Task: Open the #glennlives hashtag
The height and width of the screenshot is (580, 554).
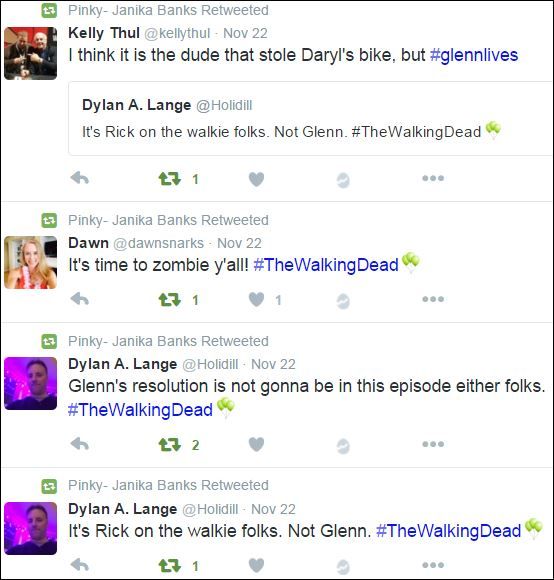Action: click(474, 55)
